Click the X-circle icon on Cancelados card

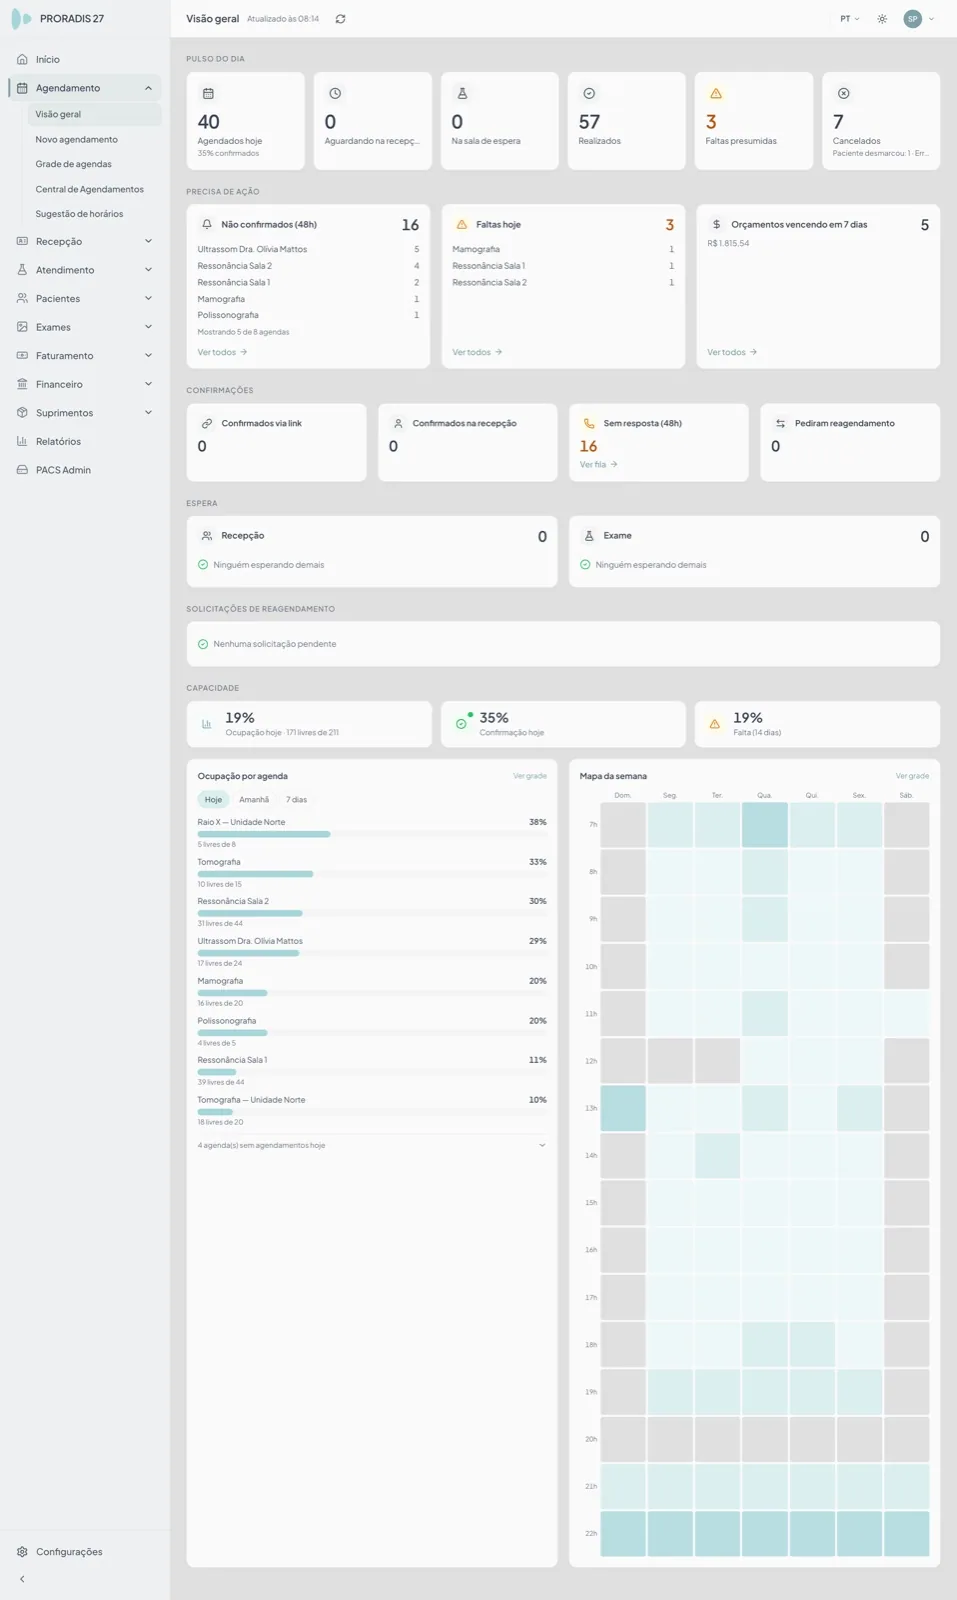[844, 94]
